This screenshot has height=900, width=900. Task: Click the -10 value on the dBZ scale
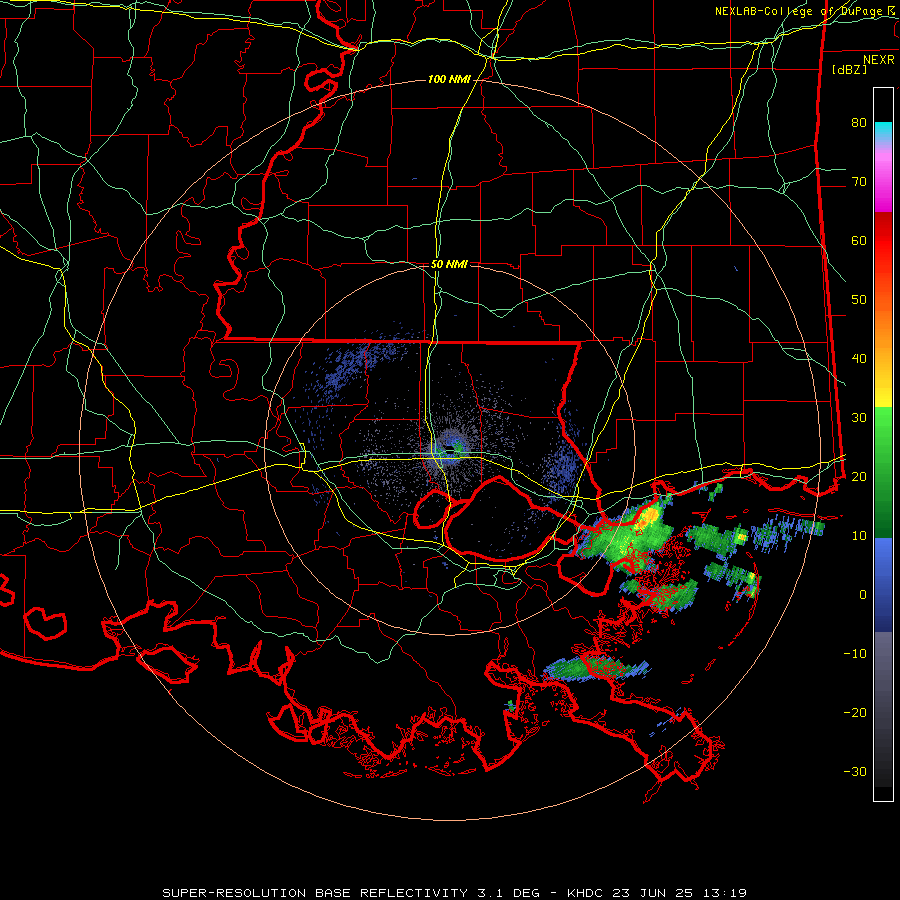(855, 653)
